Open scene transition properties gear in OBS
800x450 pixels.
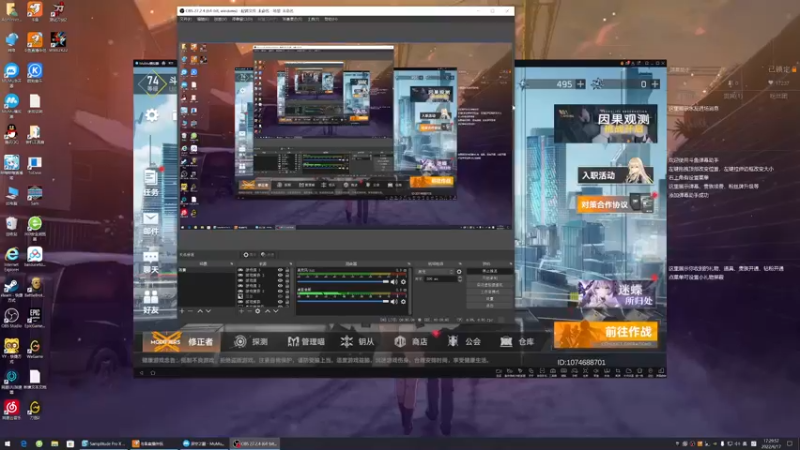click(459, 271)
